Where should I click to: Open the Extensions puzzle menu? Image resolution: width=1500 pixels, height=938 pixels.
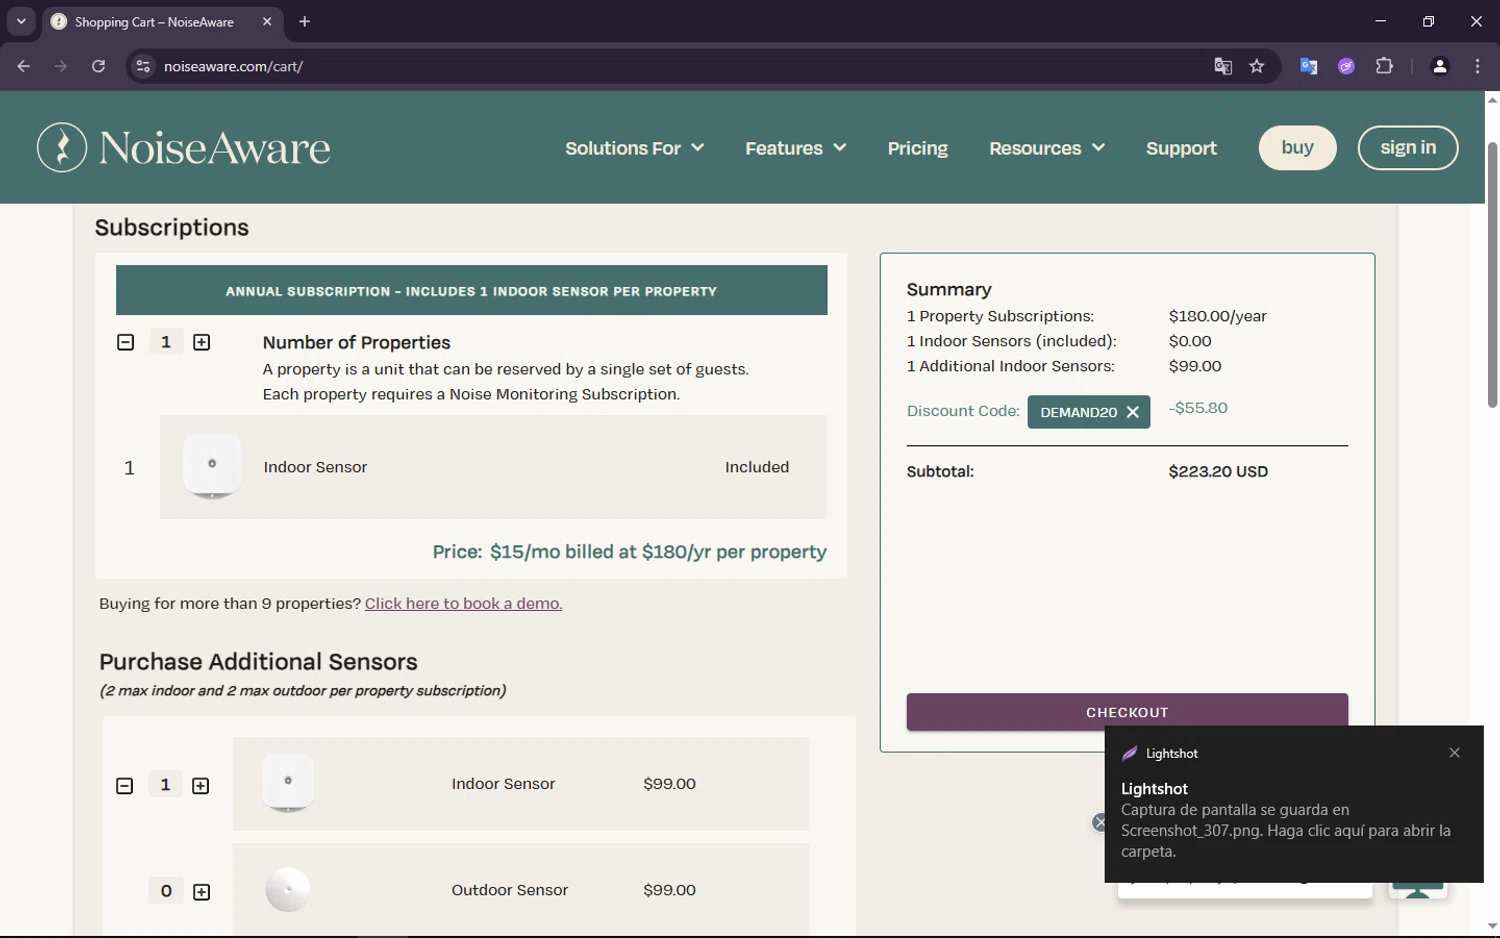(1384, 66)
